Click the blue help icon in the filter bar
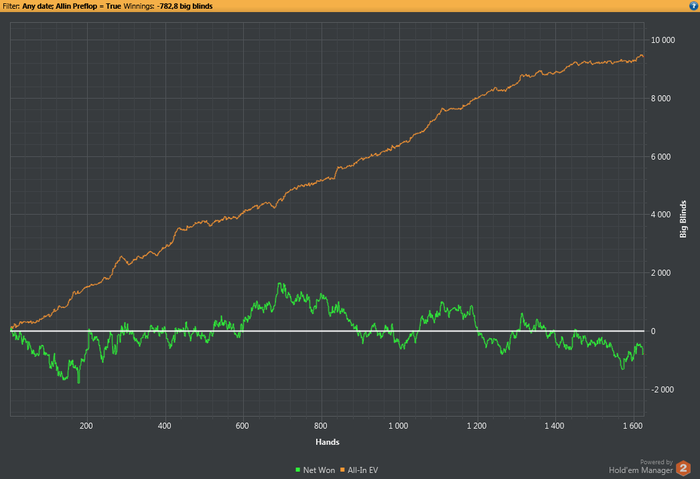700x479 pixels. tap(693, 6)
